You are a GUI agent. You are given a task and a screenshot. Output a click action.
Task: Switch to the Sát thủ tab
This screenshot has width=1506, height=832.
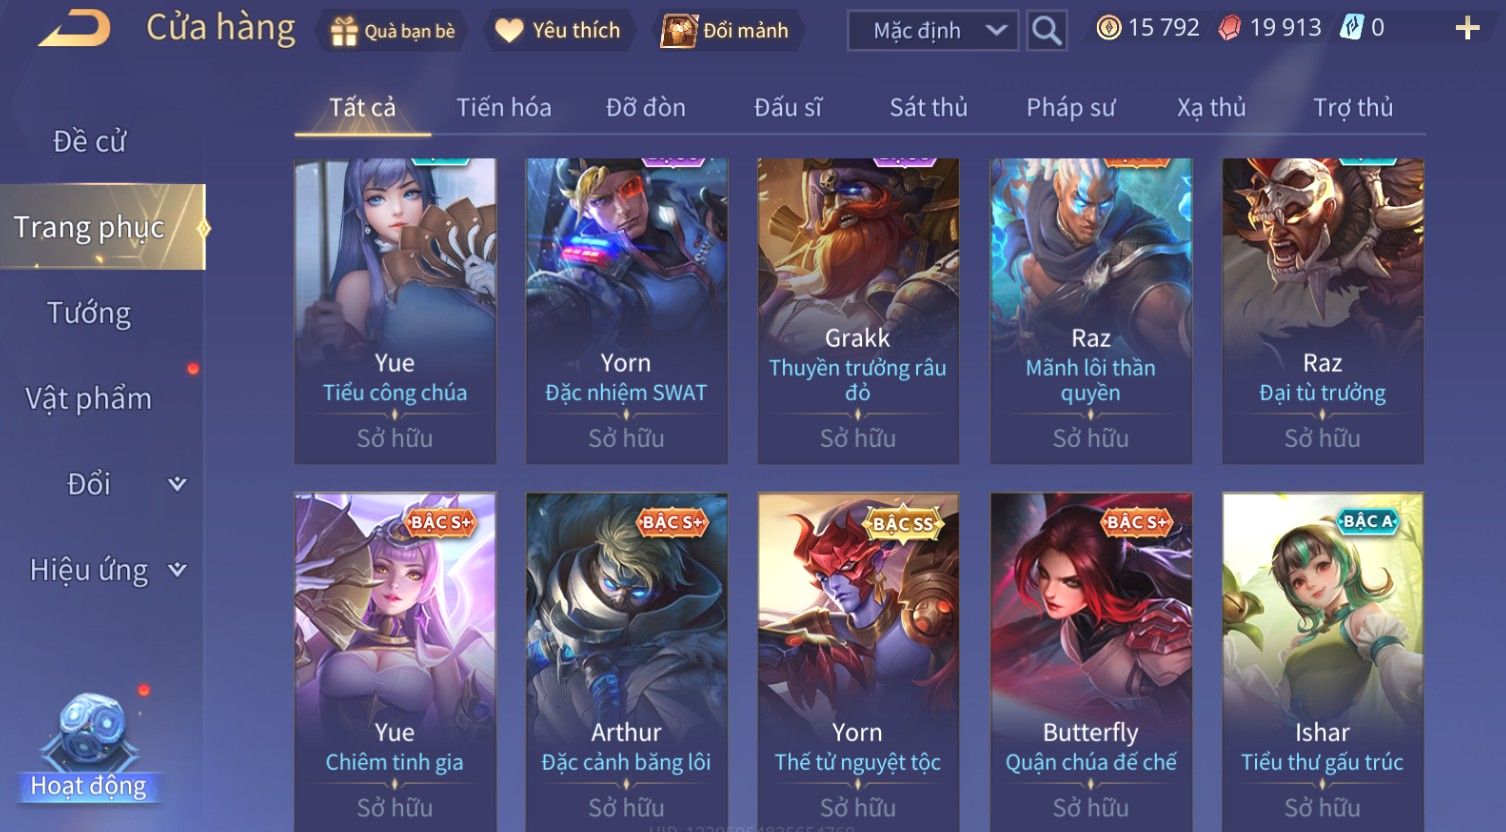tap(929, 108)
